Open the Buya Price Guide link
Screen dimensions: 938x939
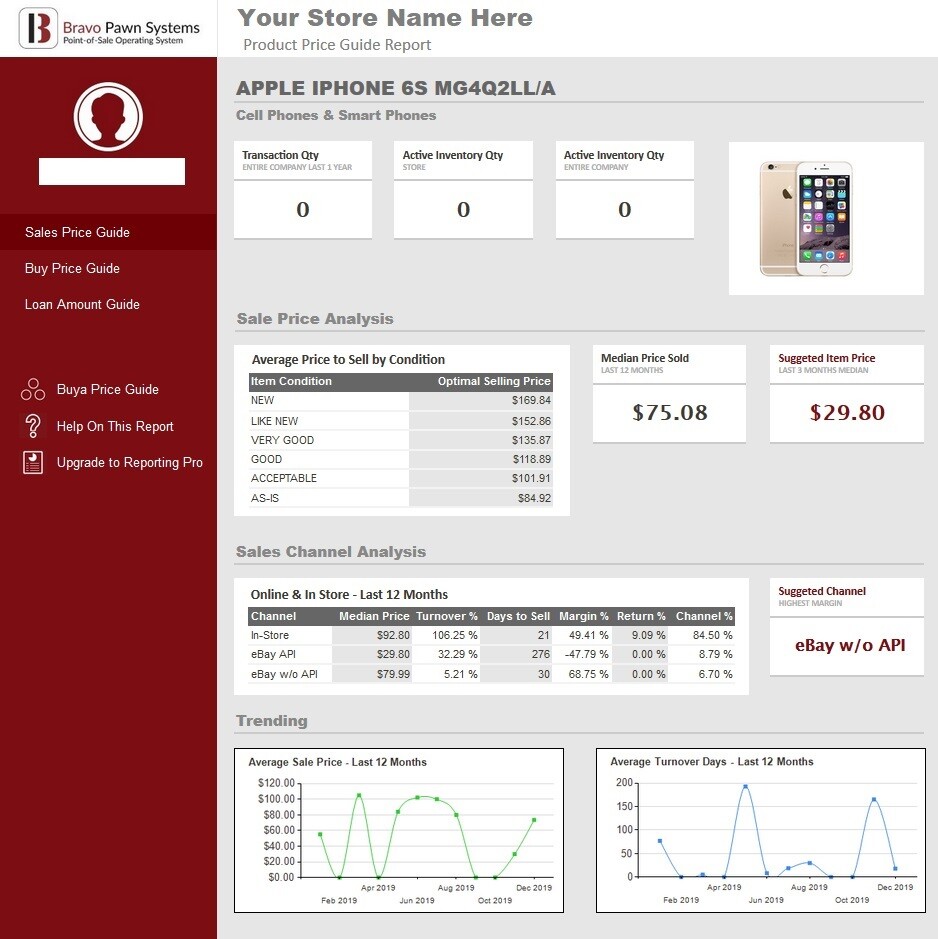point(108,389)
